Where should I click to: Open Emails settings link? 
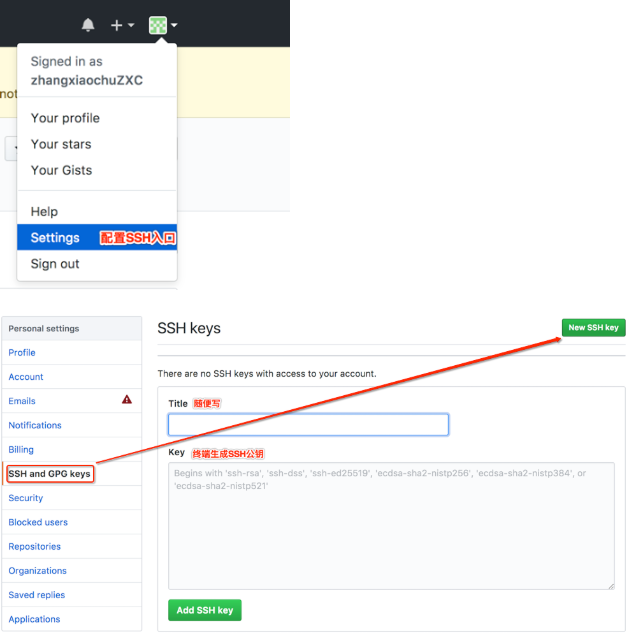22,401
